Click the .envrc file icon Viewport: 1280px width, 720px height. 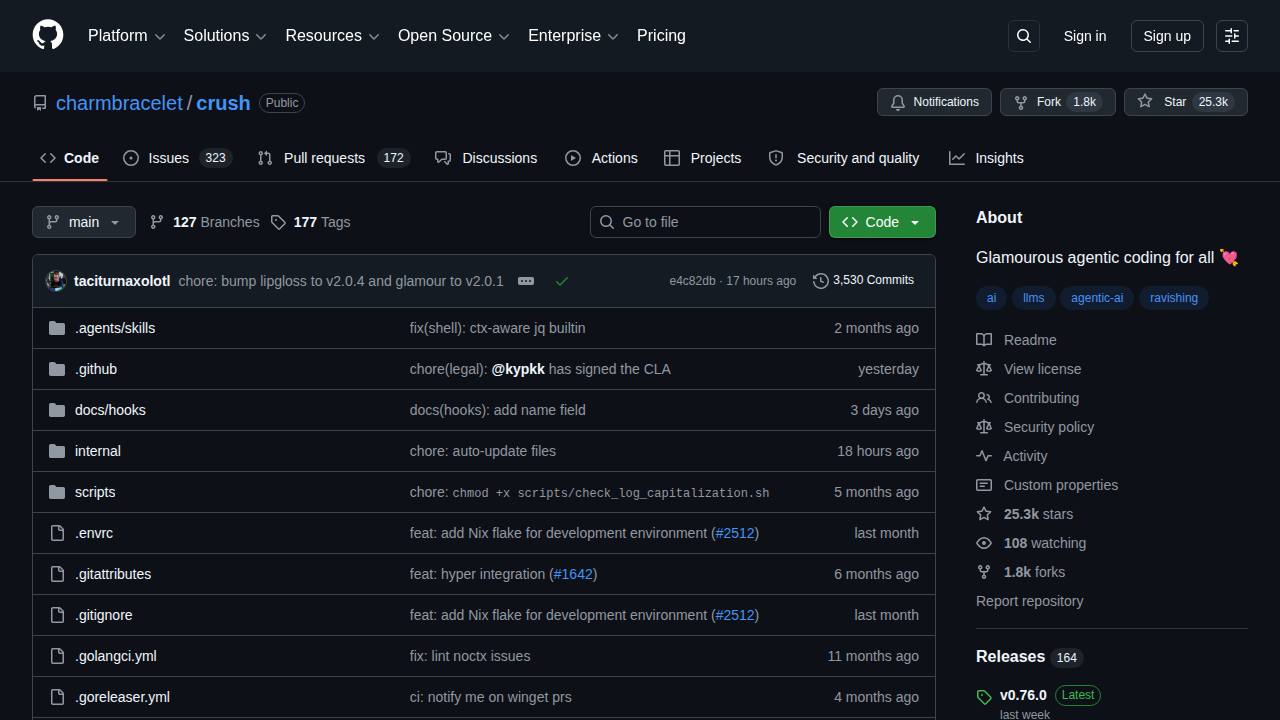(57, 533)
